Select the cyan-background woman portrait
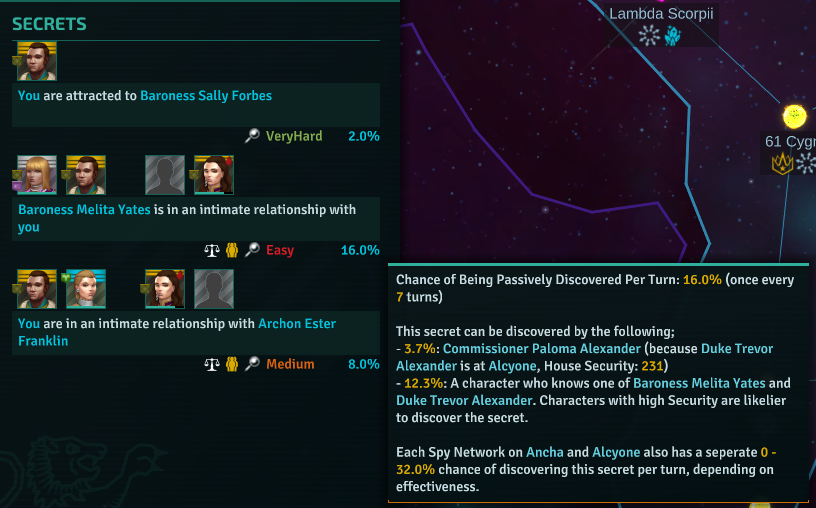816x508 pixels. click(x=86, y=289)
